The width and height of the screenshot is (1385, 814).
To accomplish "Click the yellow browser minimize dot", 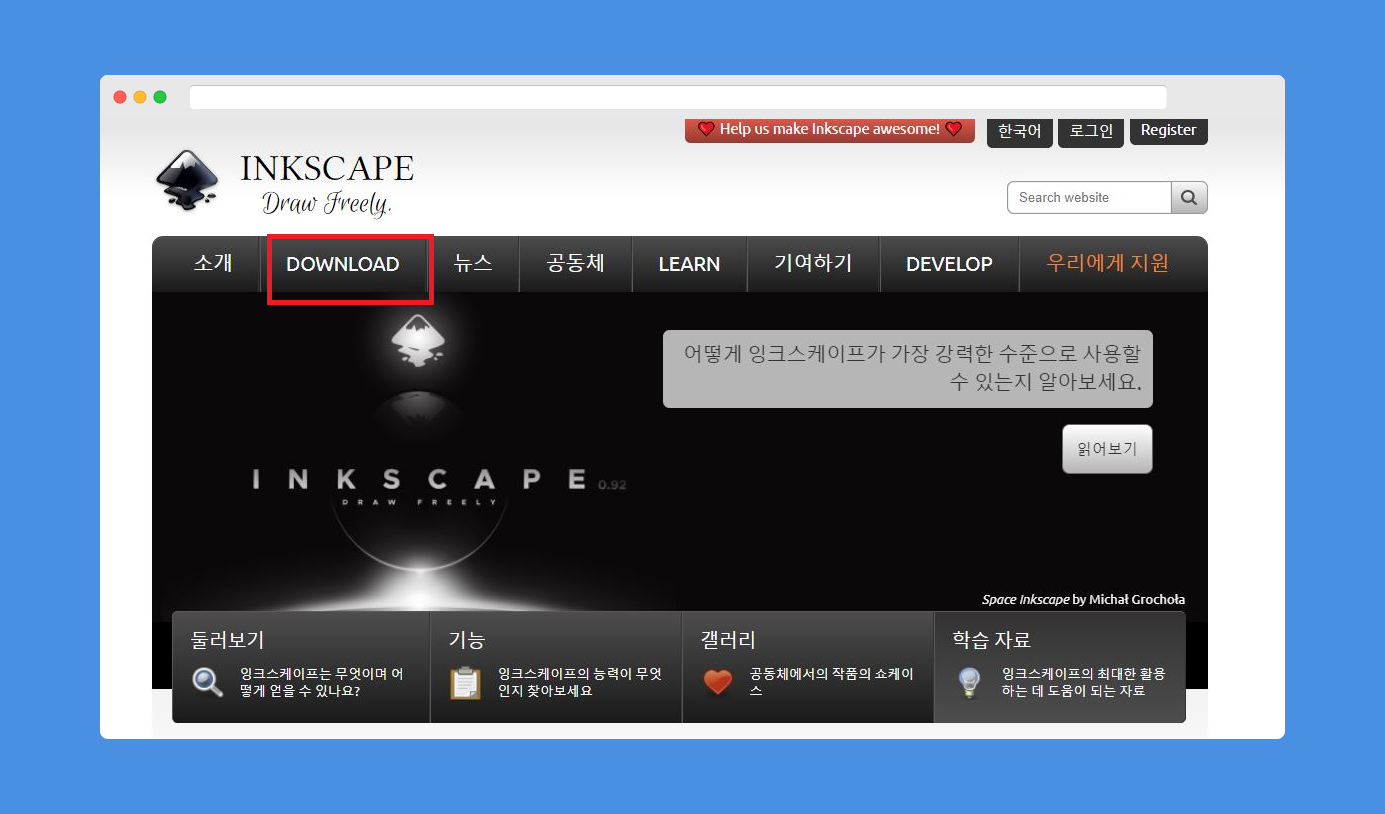I will pyautogui.click(x=140, y=97).
